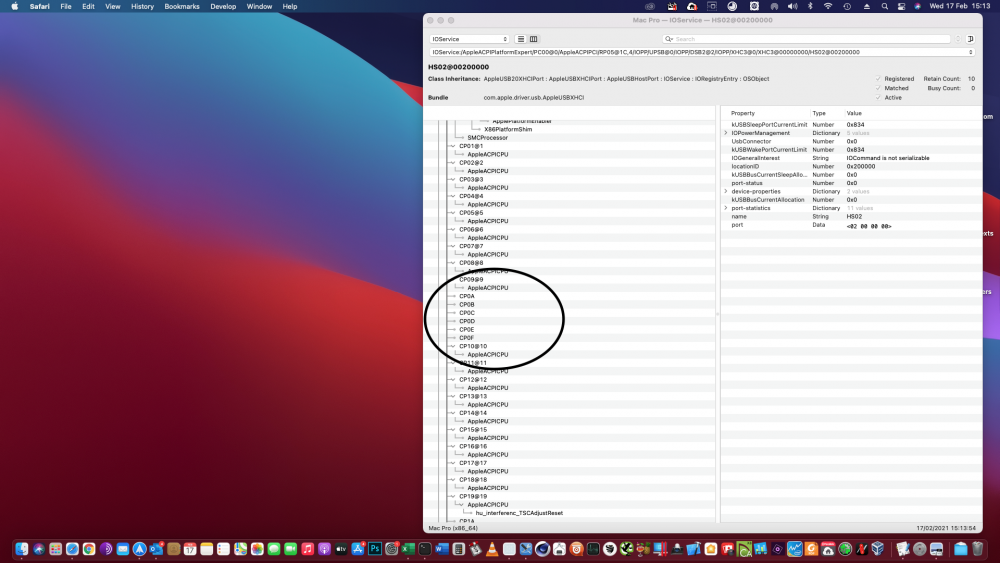Open the Apple menu
1000x563 pixels.
(15, 6)
